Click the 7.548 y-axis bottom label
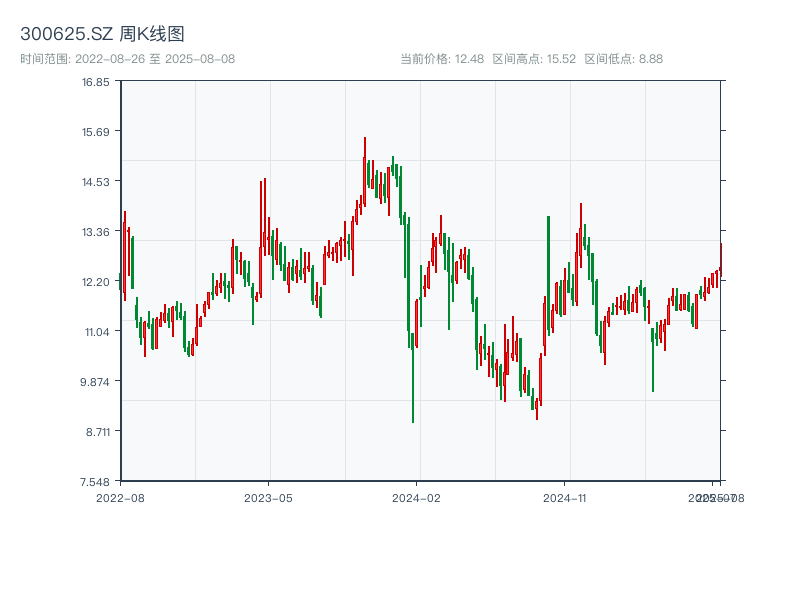Viewport: 800px width, 600px height. (96, 482)
